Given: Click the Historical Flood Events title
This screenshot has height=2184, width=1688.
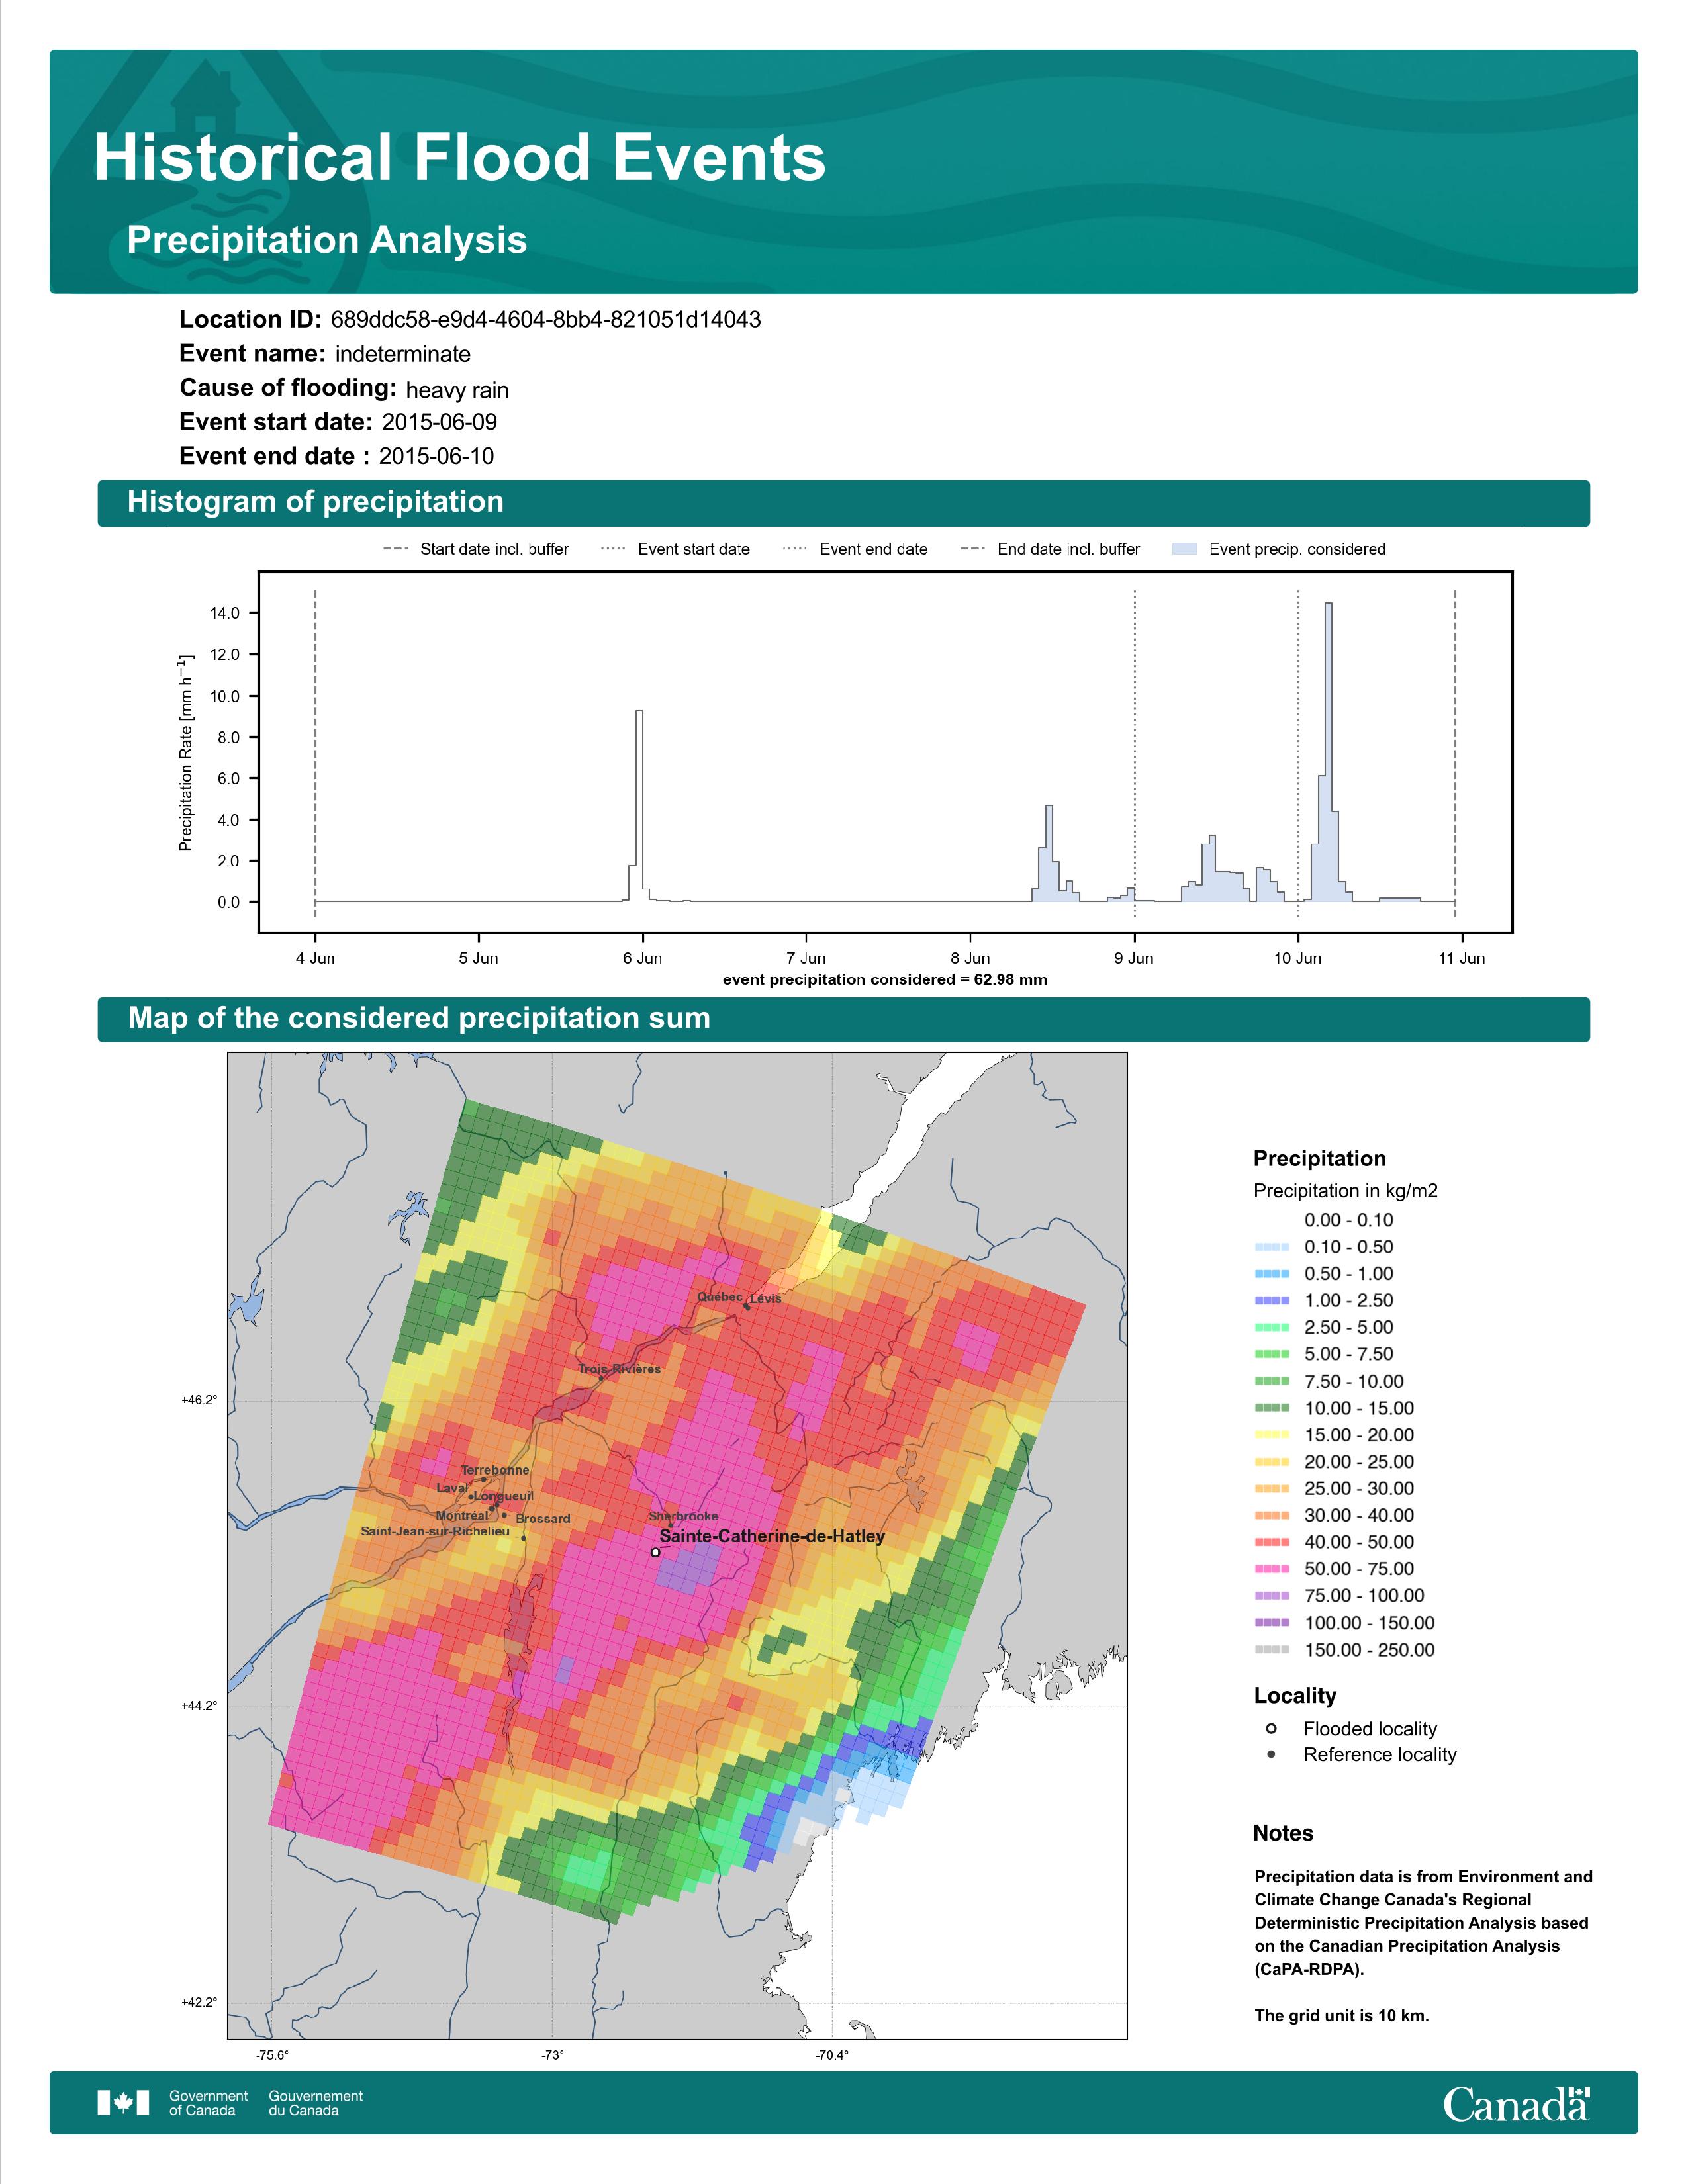Looking at the screenshot, I should tap(459, 158).
